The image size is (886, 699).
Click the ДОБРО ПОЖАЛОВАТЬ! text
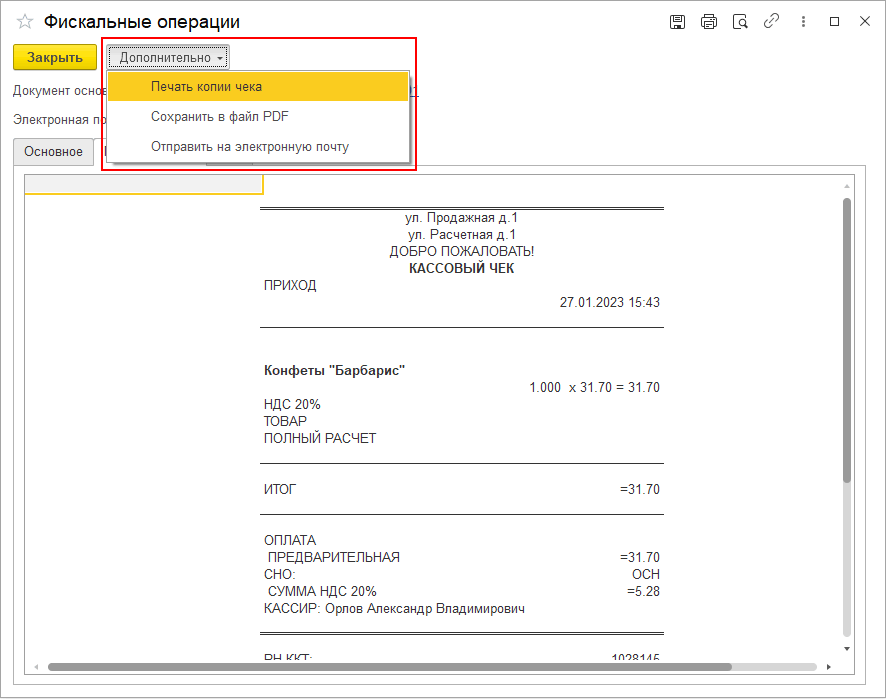pos(462,251)
